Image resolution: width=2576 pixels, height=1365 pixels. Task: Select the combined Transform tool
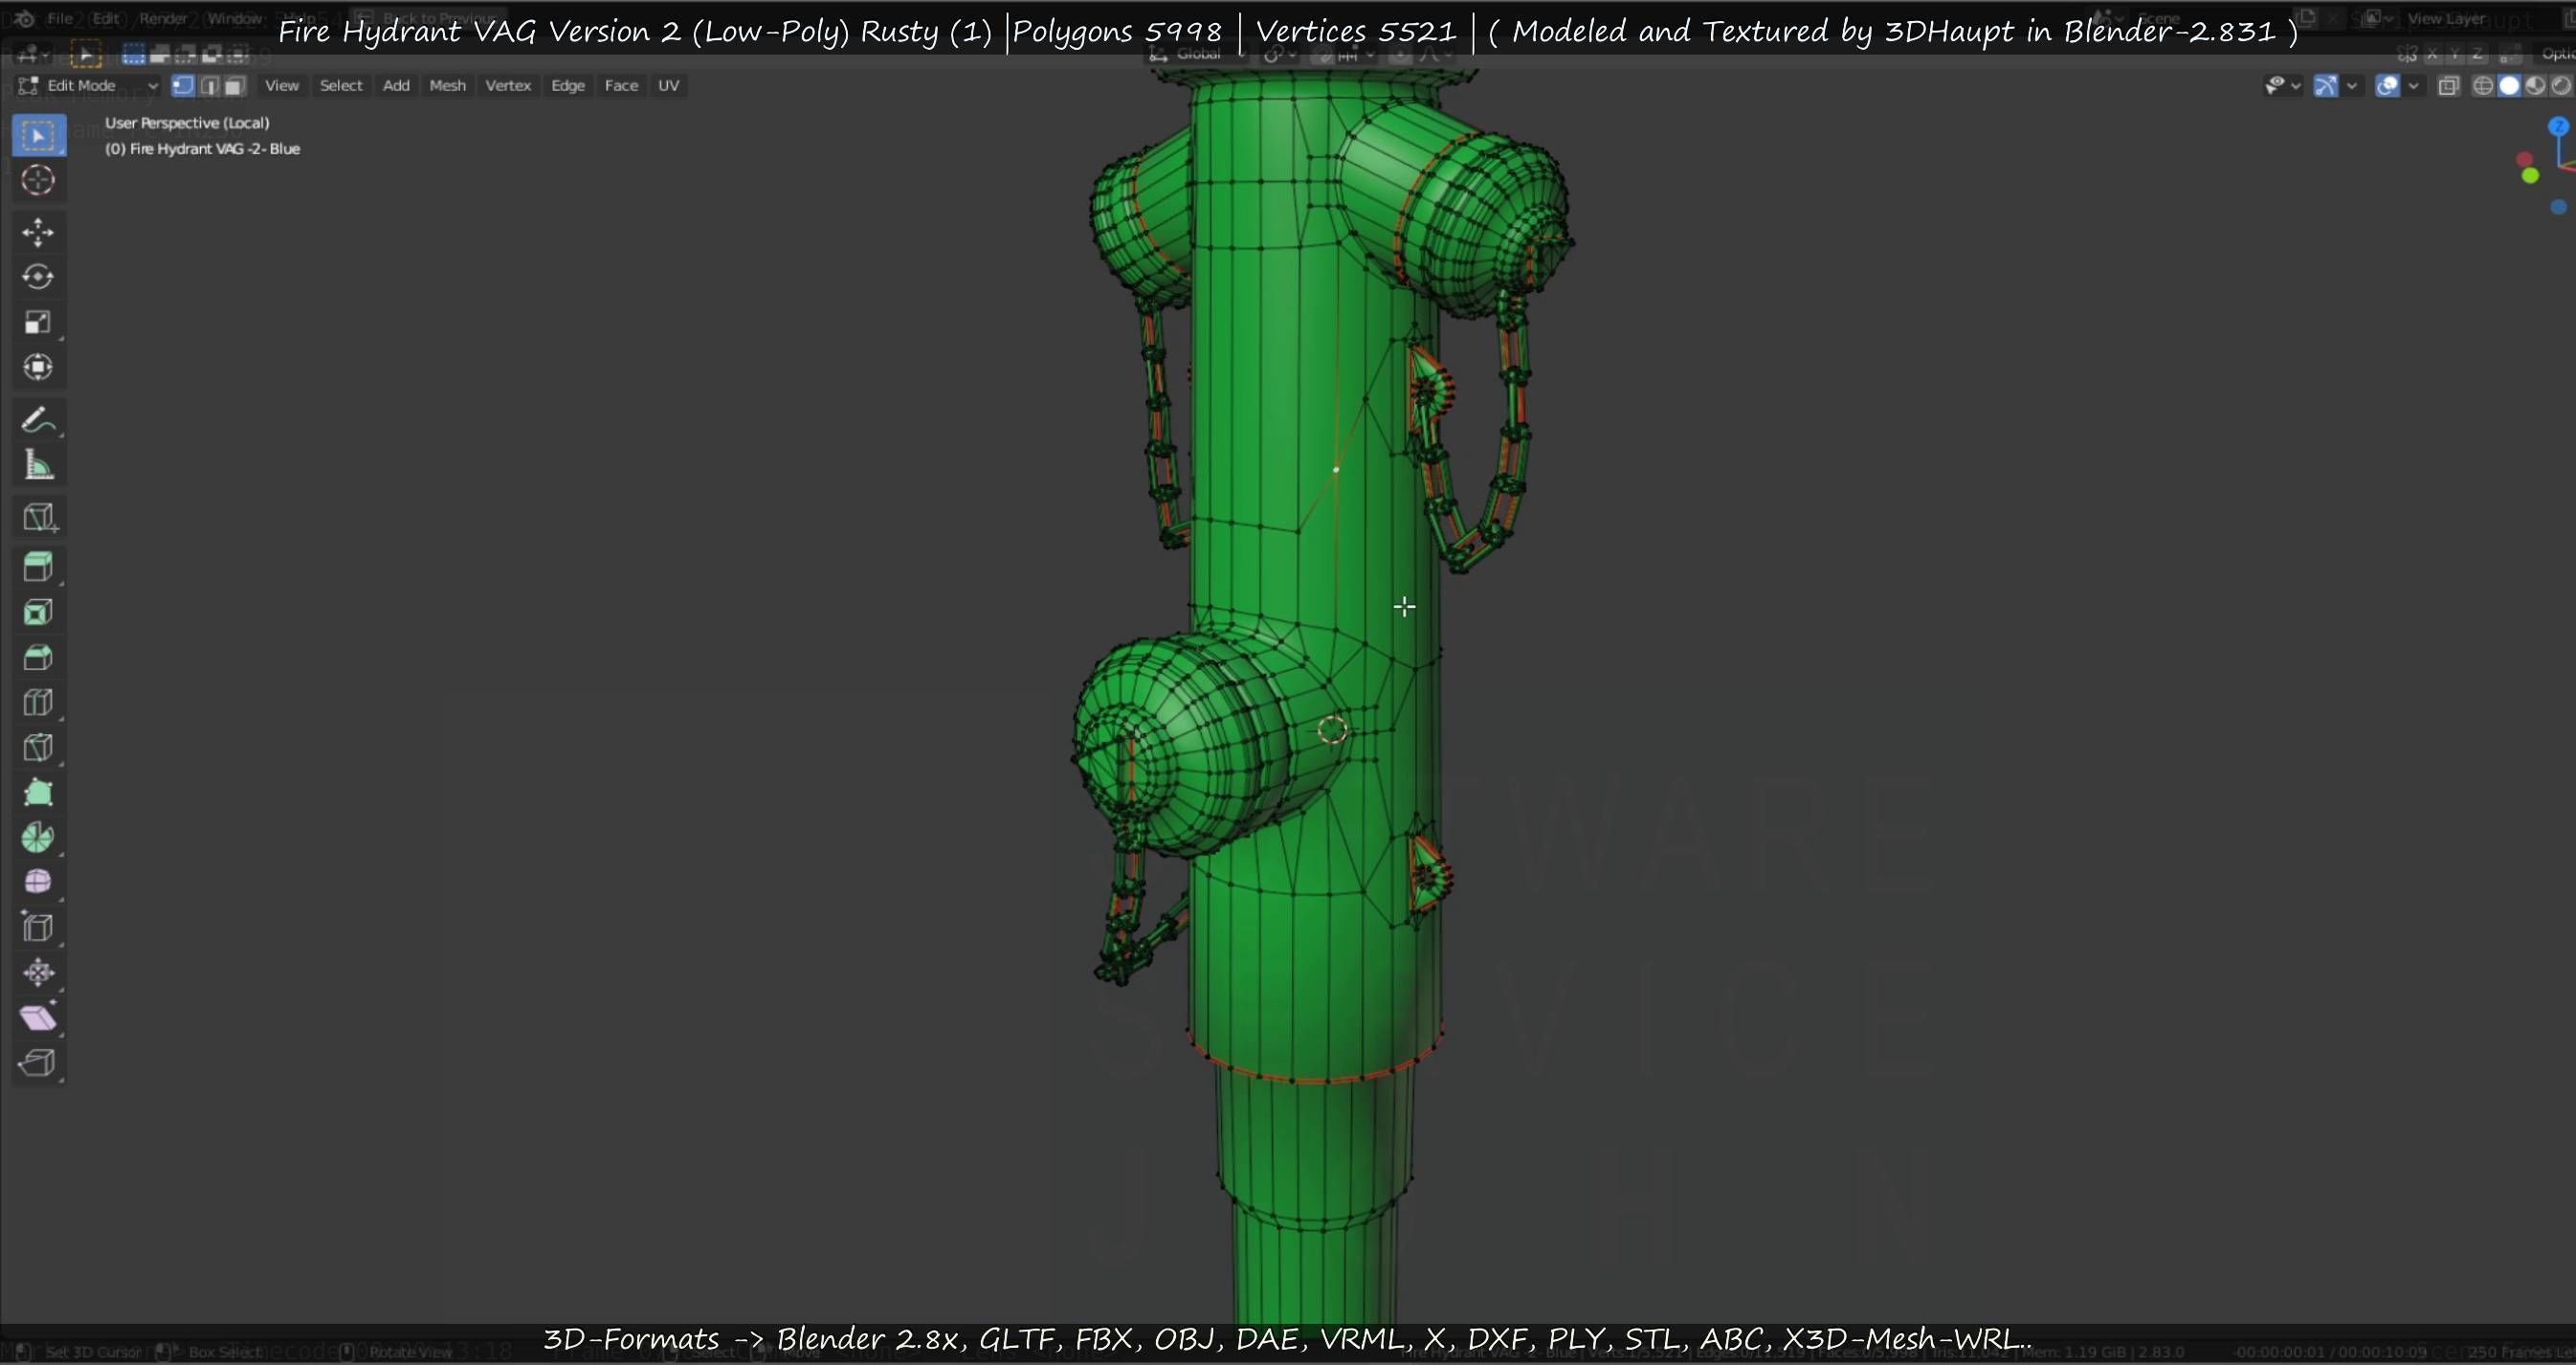(x=39, y=367)
